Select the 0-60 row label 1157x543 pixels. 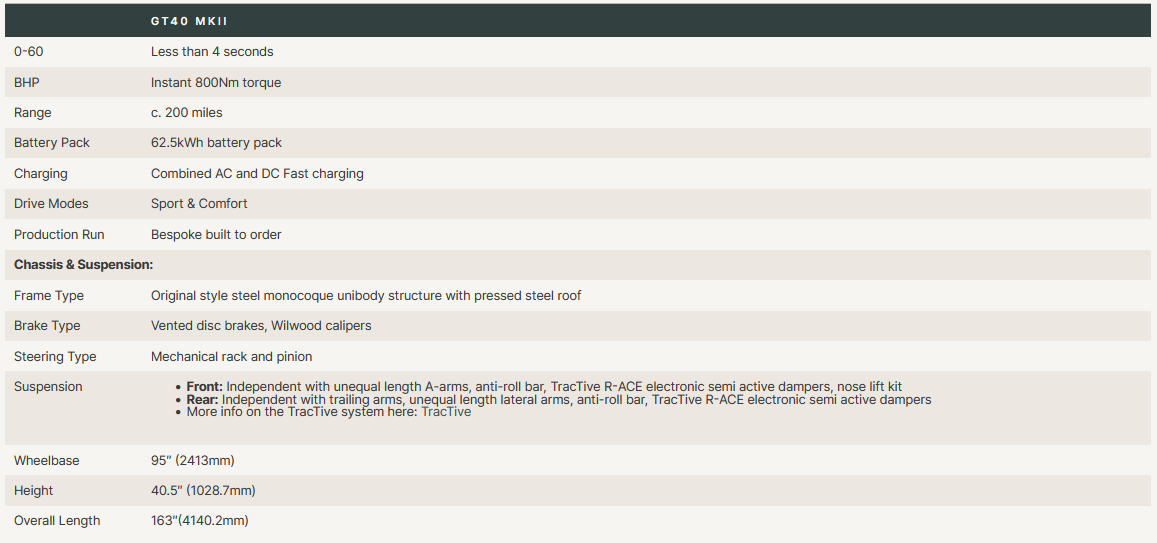(28, 51)
